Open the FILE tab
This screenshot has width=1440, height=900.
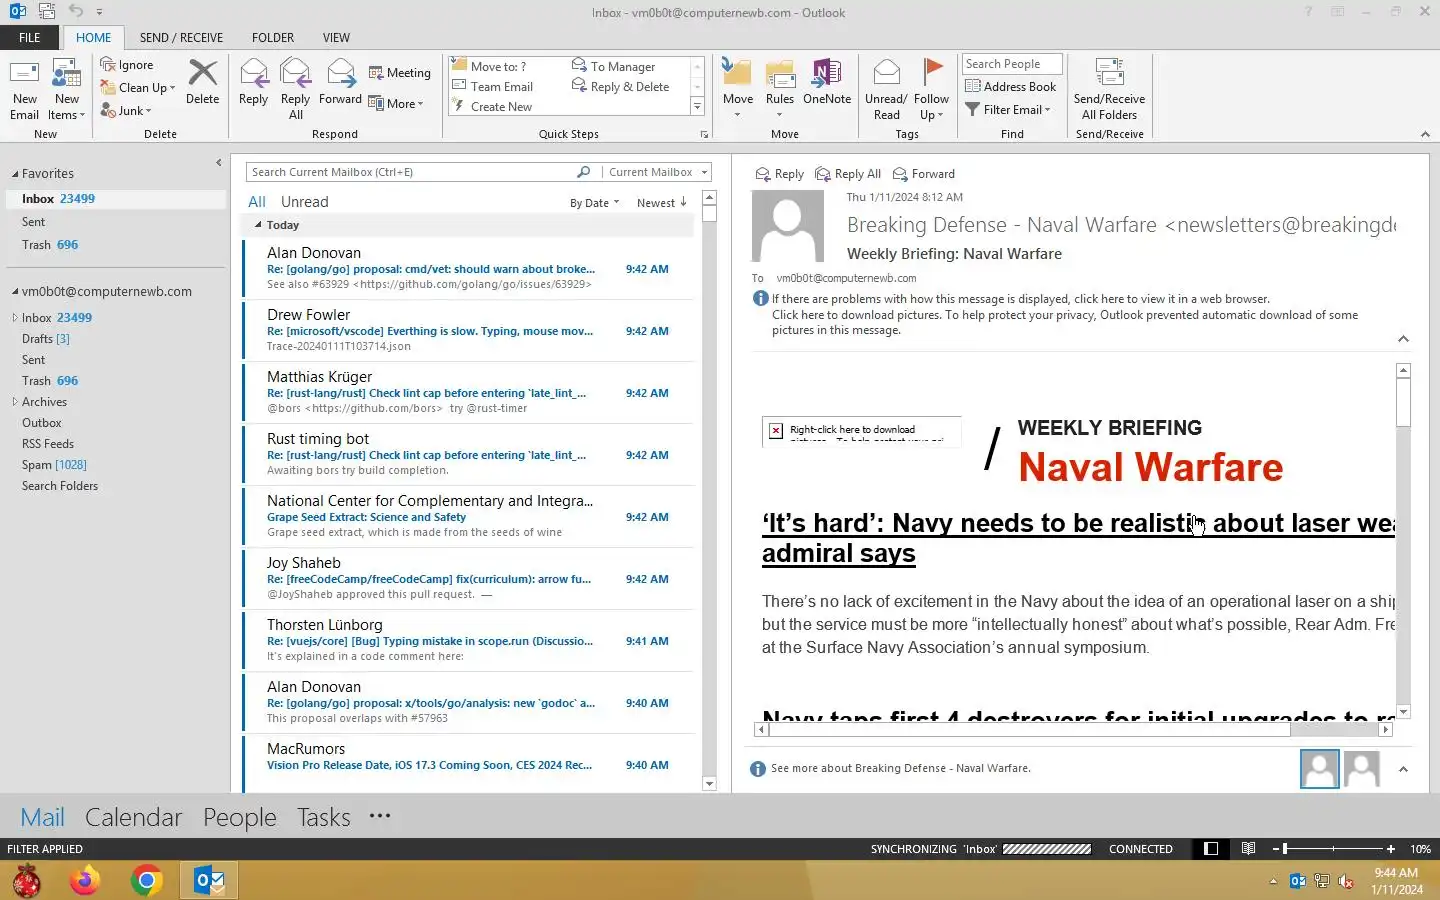[x=30, y=38]
